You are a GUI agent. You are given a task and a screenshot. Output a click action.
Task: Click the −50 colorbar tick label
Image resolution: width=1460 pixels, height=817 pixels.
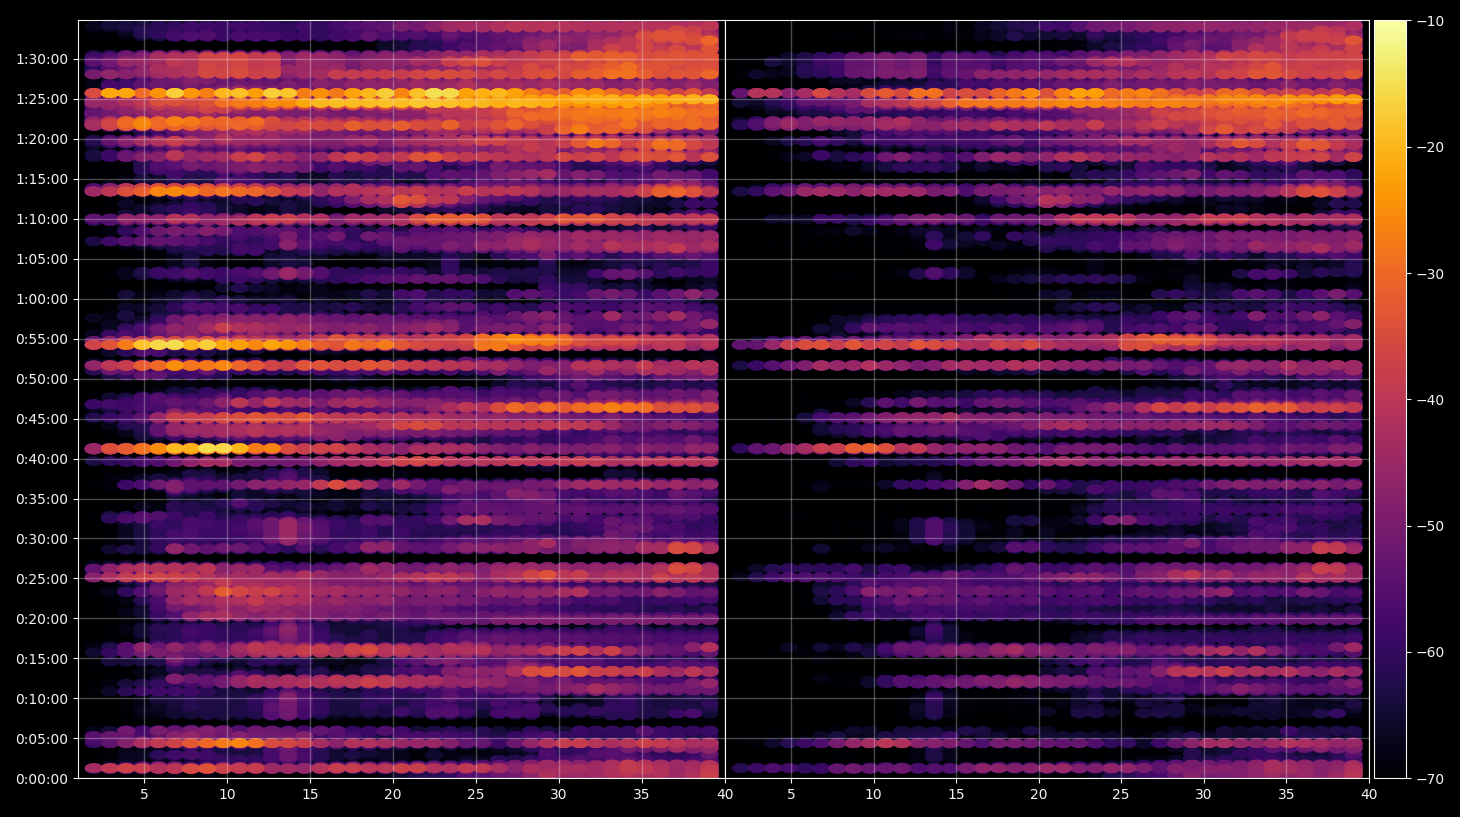[x=1430, y=526]
